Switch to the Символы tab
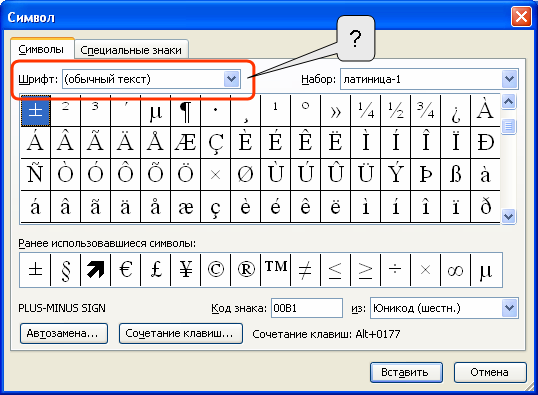Image resolution: width=538 pixels, height=395 pixels. click(41, 49)
